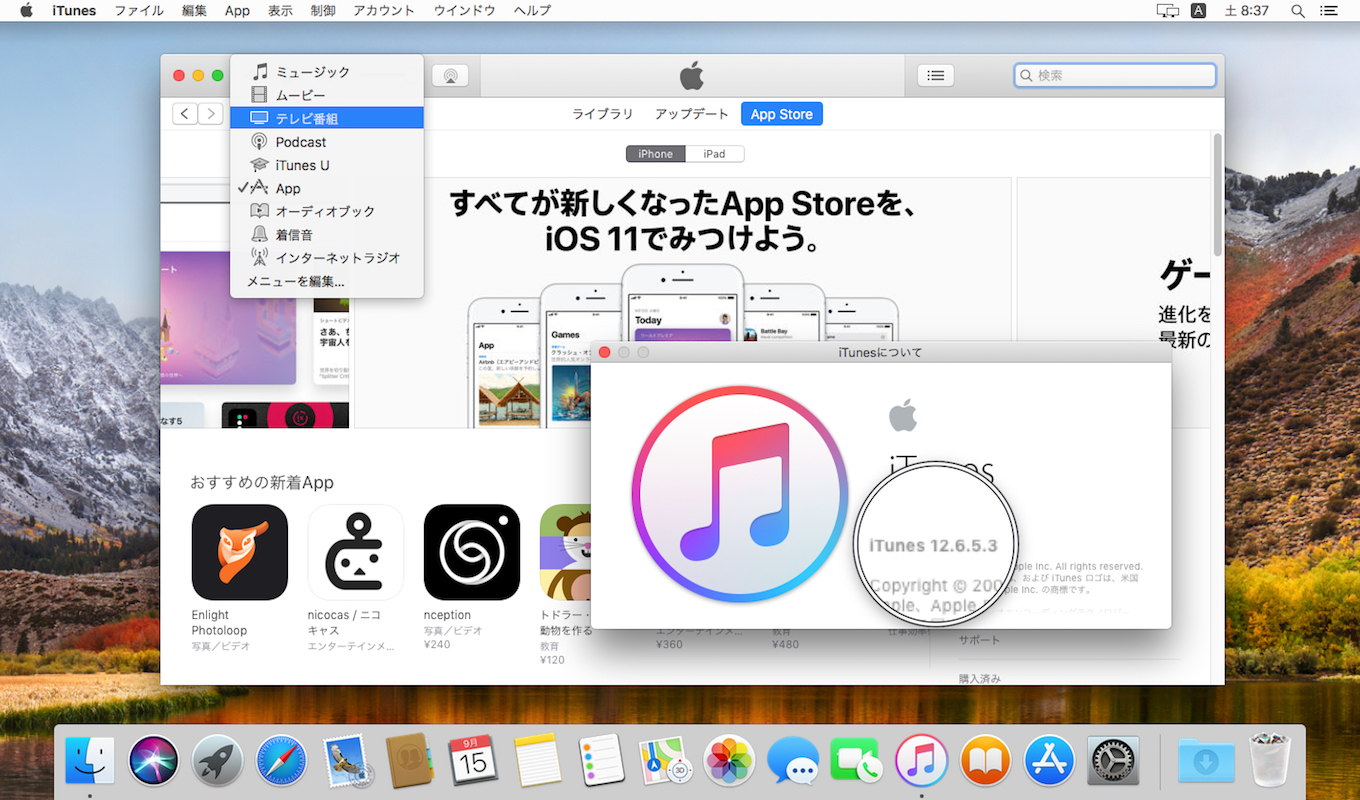1360x800 pixels.
Task: Open メニューを編集... option
Action: (327, 281)
